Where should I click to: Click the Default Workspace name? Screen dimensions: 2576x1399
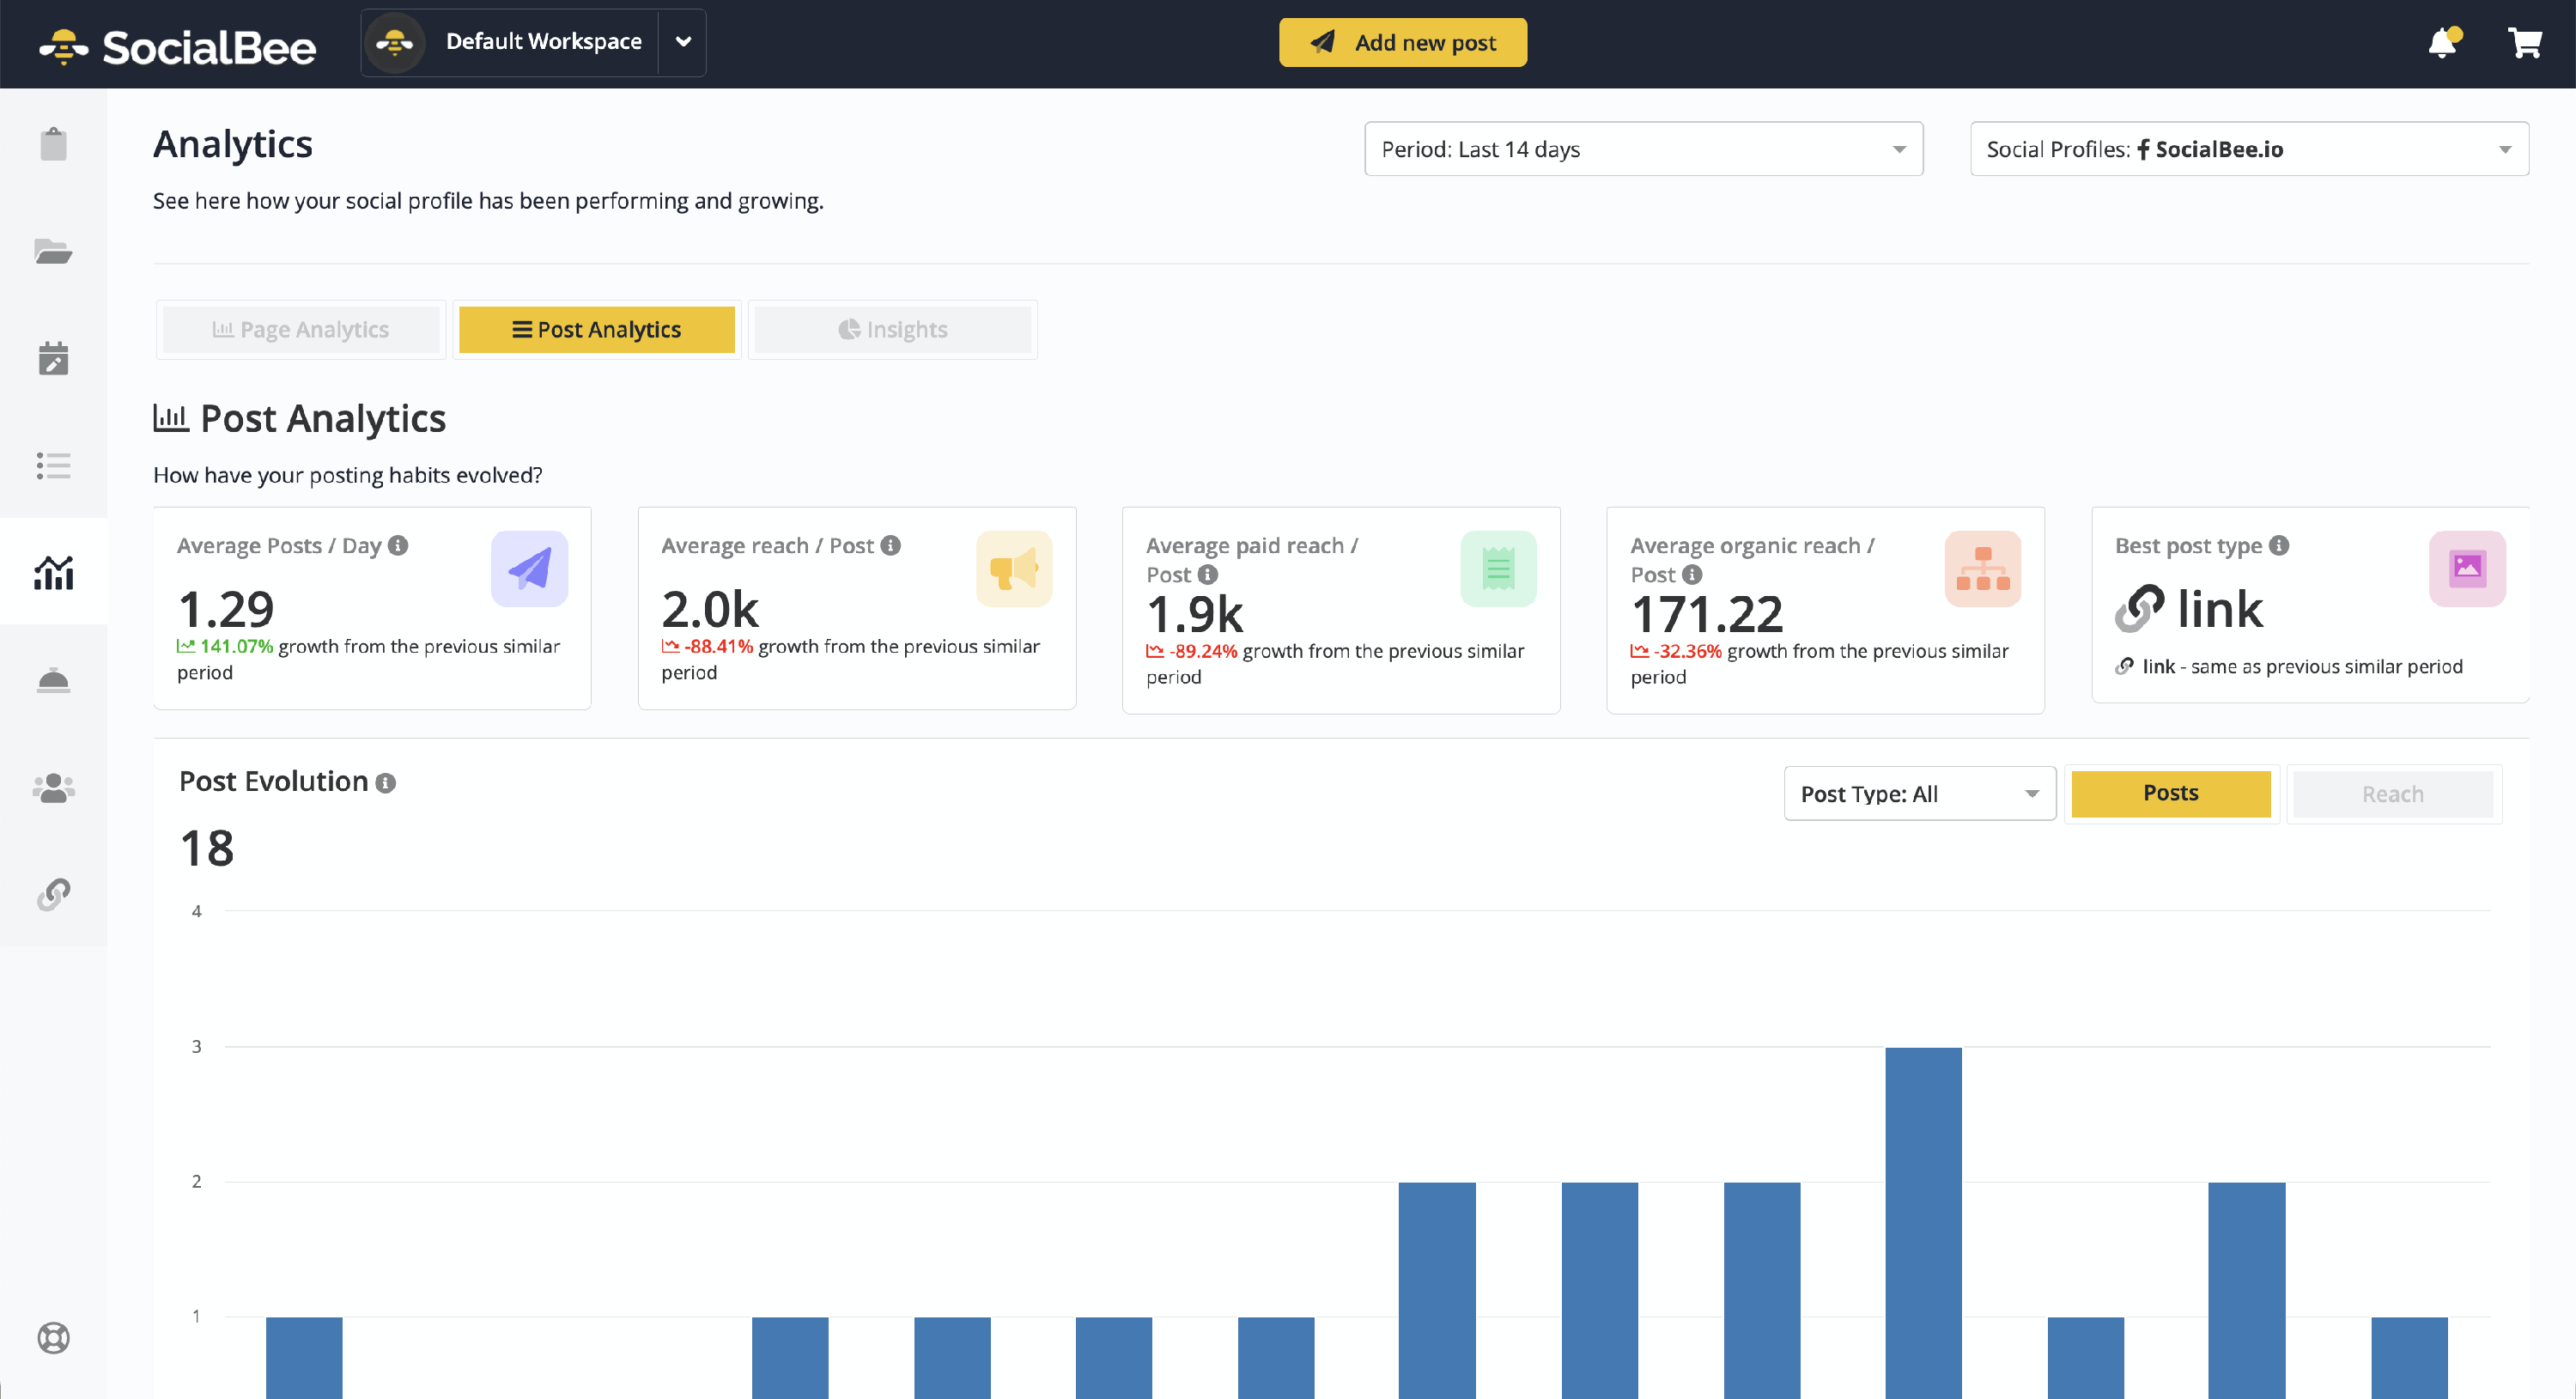pos(543,41)
